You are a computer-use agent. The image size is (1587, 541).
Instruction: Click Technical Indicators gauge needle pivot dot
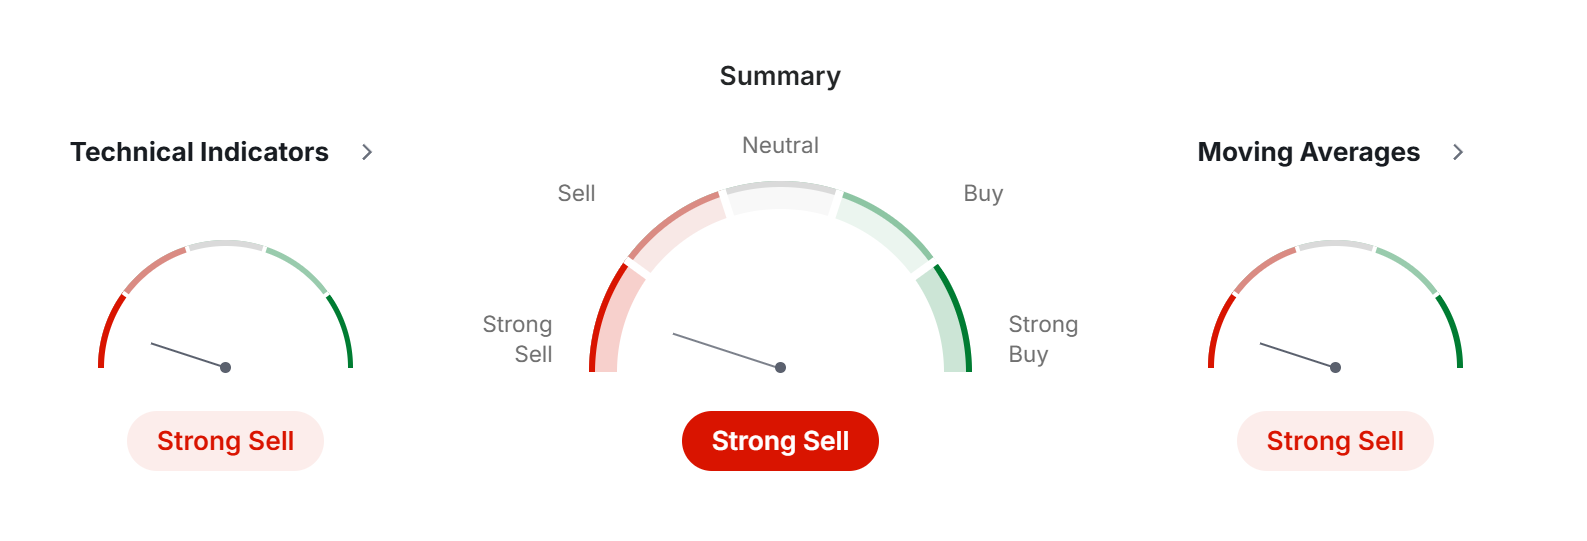click(x=226, y=368)
